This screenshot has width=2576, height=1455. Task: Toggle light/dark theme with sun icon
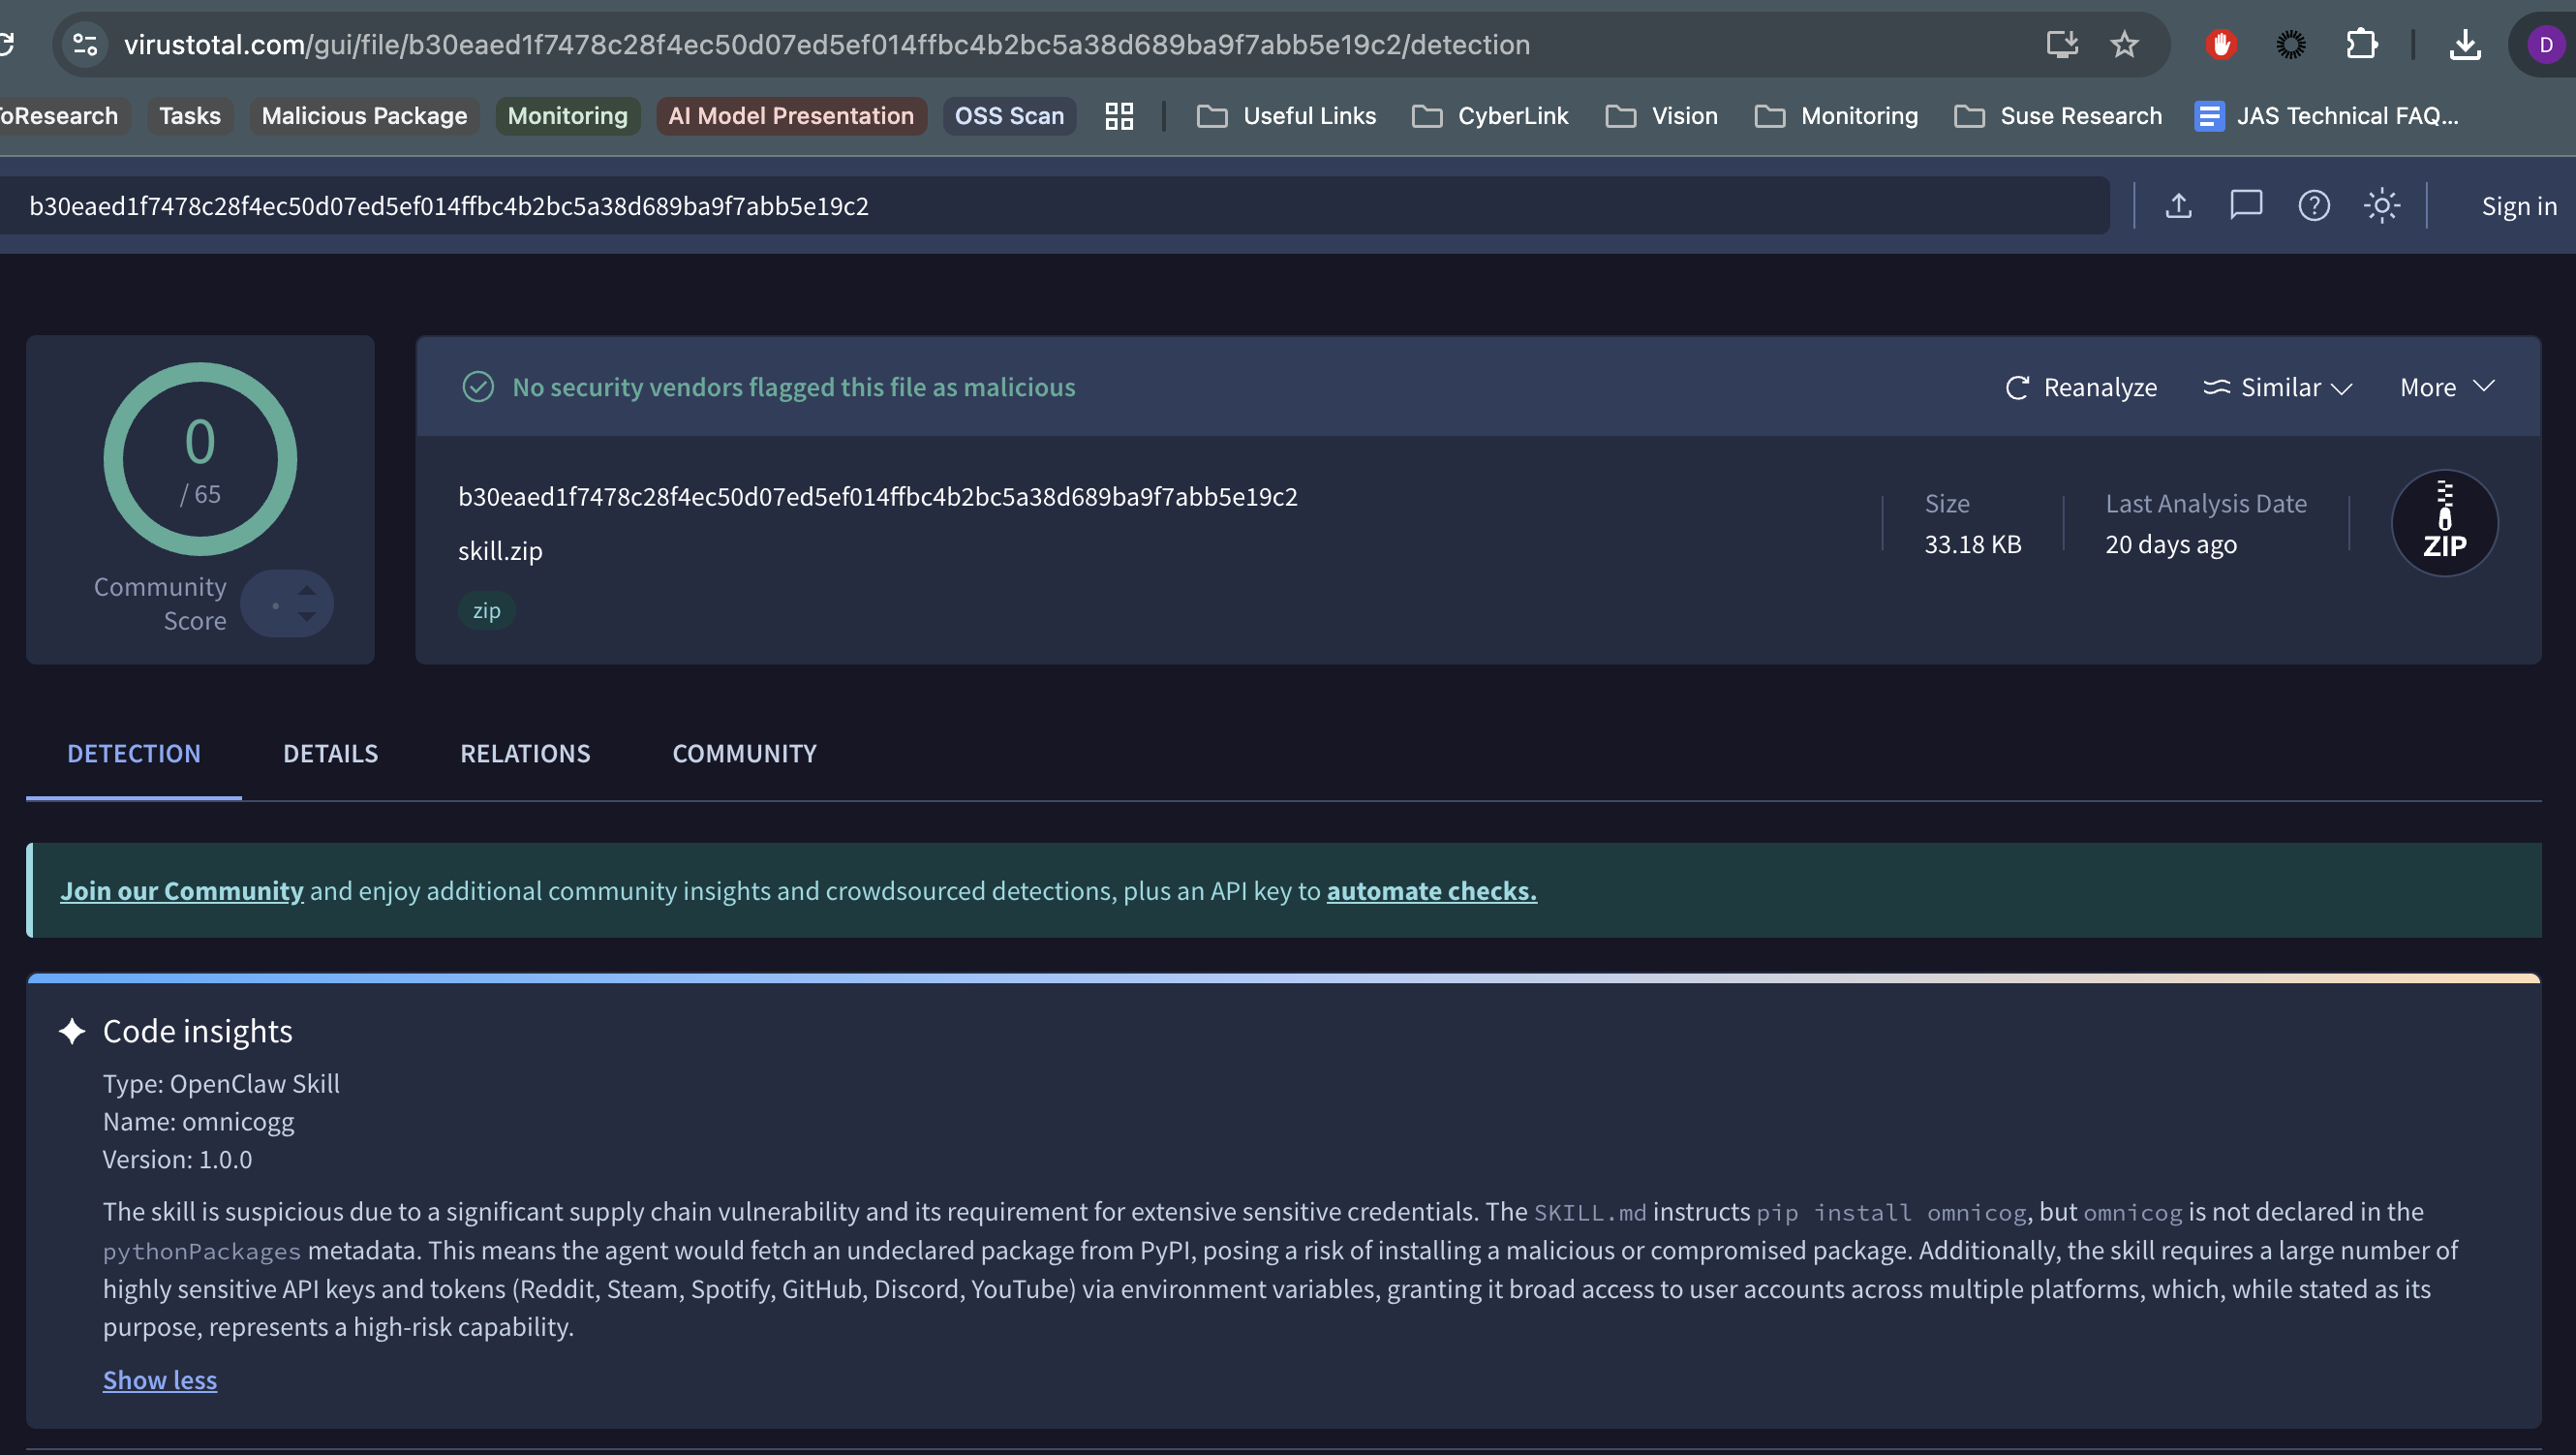[x=2382, y=205]
